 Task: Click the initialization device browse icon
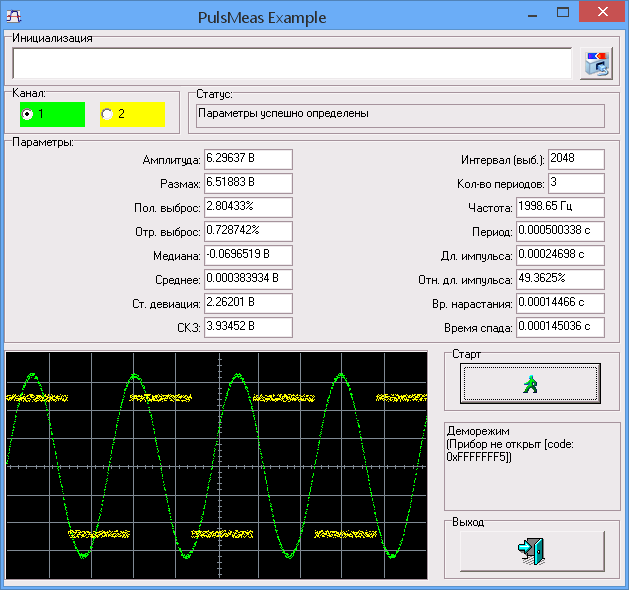tap(596, 63)
